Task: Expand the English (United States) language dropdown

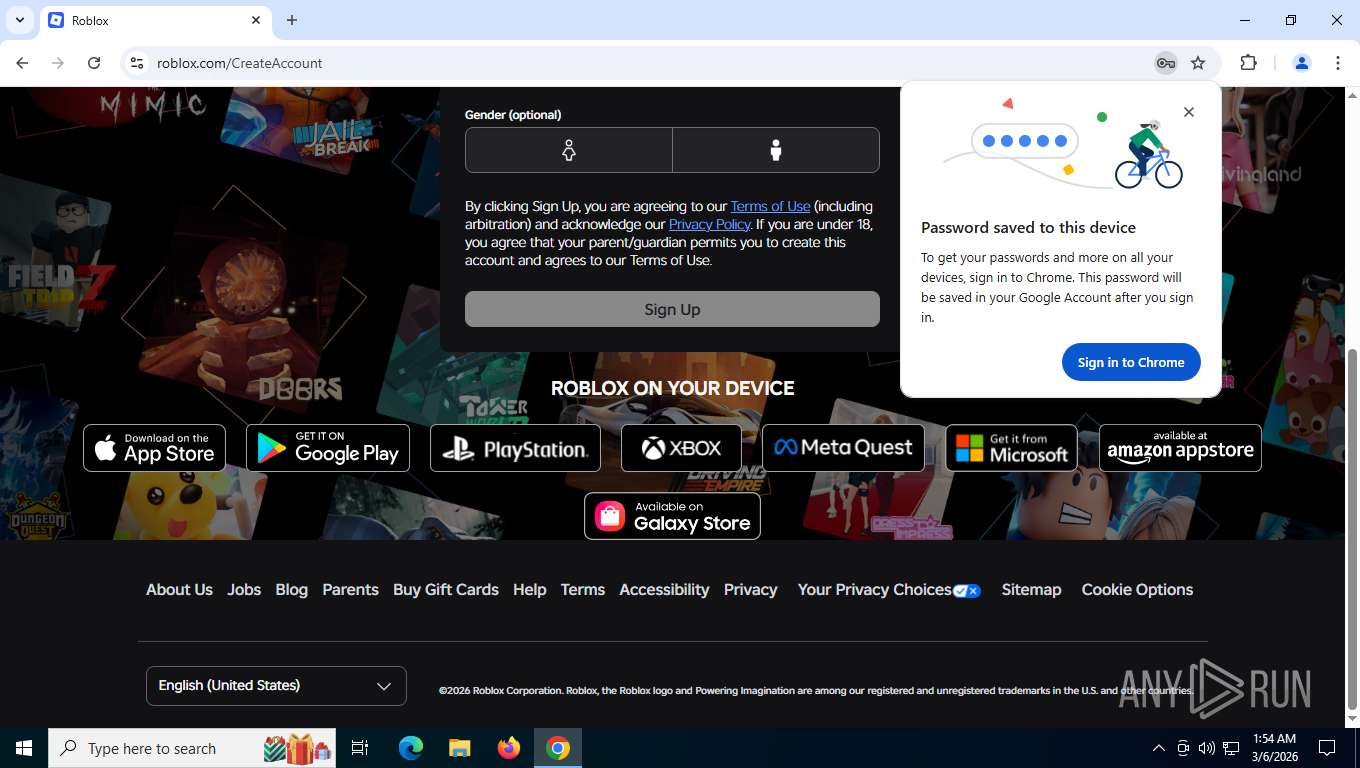Action: point(276,685)
